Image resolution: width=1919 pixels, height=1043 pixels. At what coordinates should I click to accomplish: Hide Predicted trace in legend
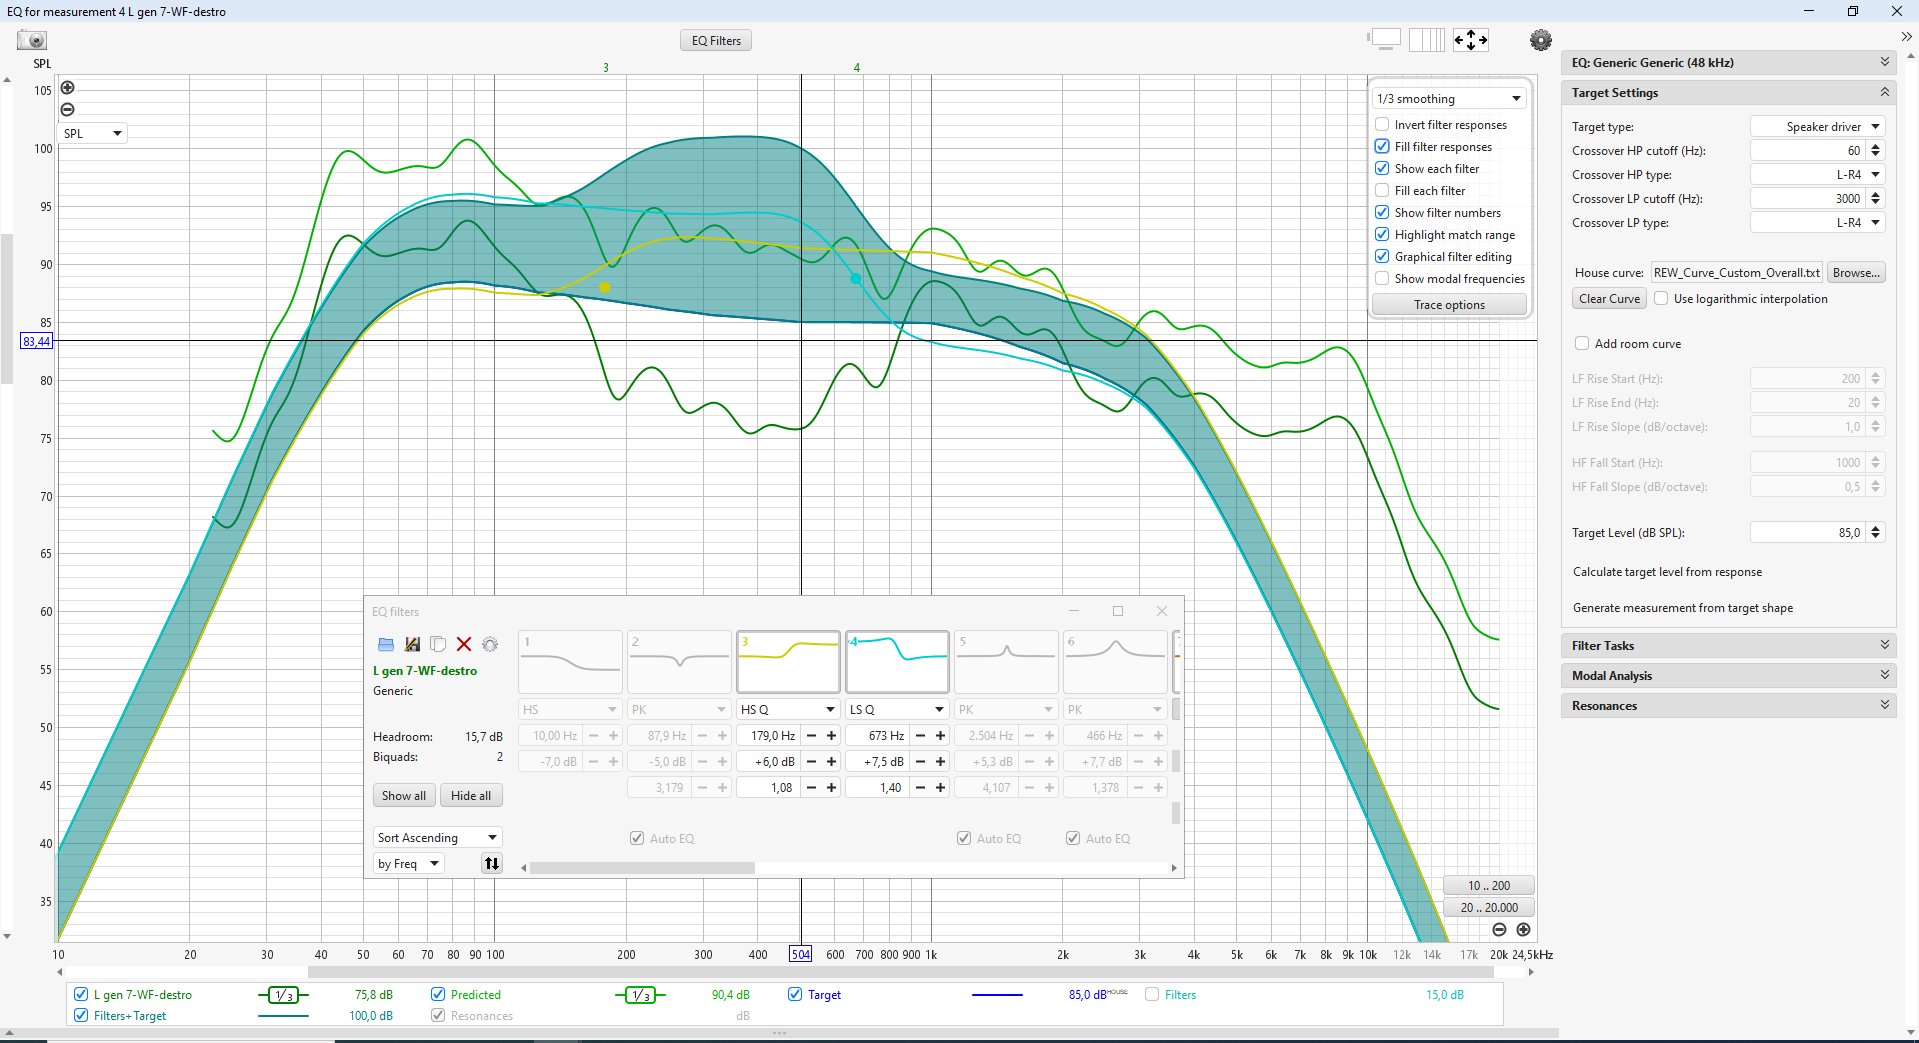click(x=438, y=994)
